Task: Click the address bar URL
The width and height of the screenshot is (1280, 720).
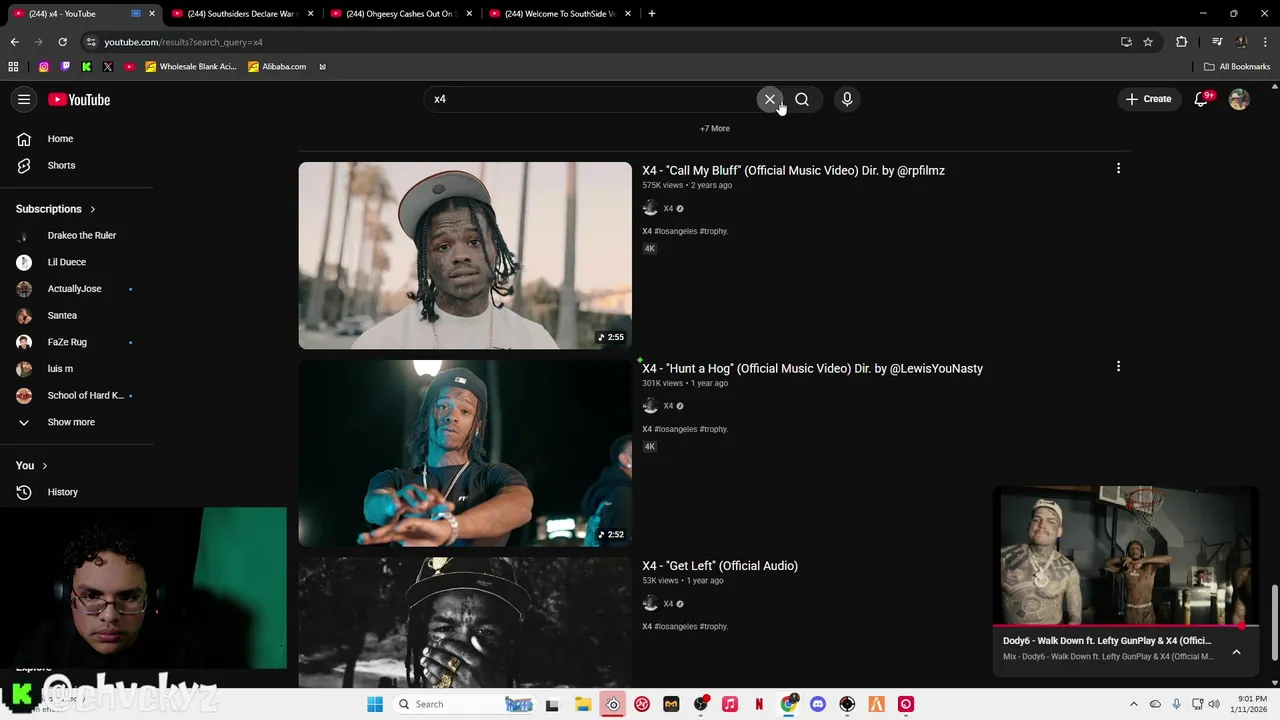Action: pos(183,42)
